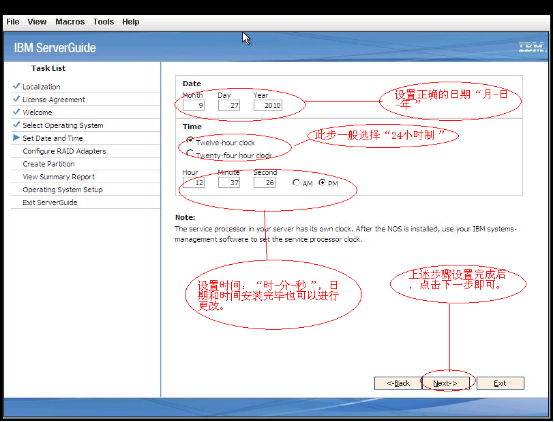Click the Time section heading

click(192, 127)
